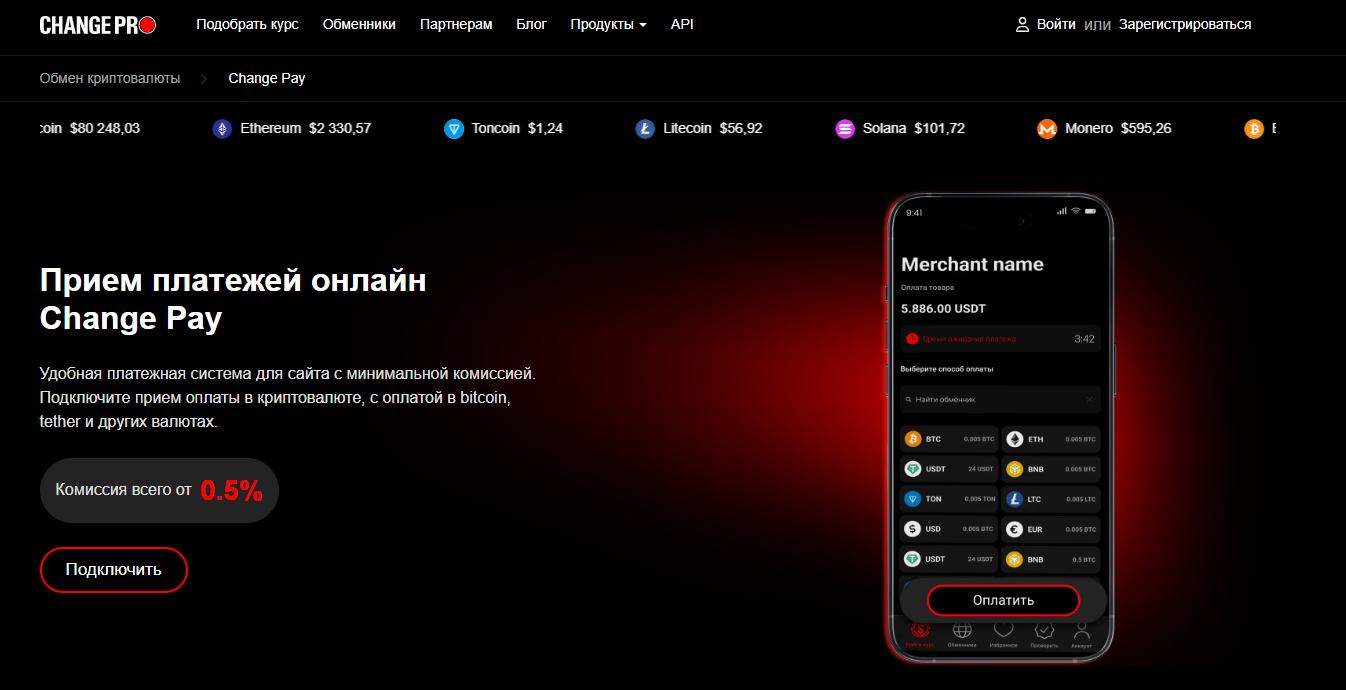Screen dimensions: 1346x690
Task: Select the BNB 0.5 BTC payment option
Action: 1051,559
